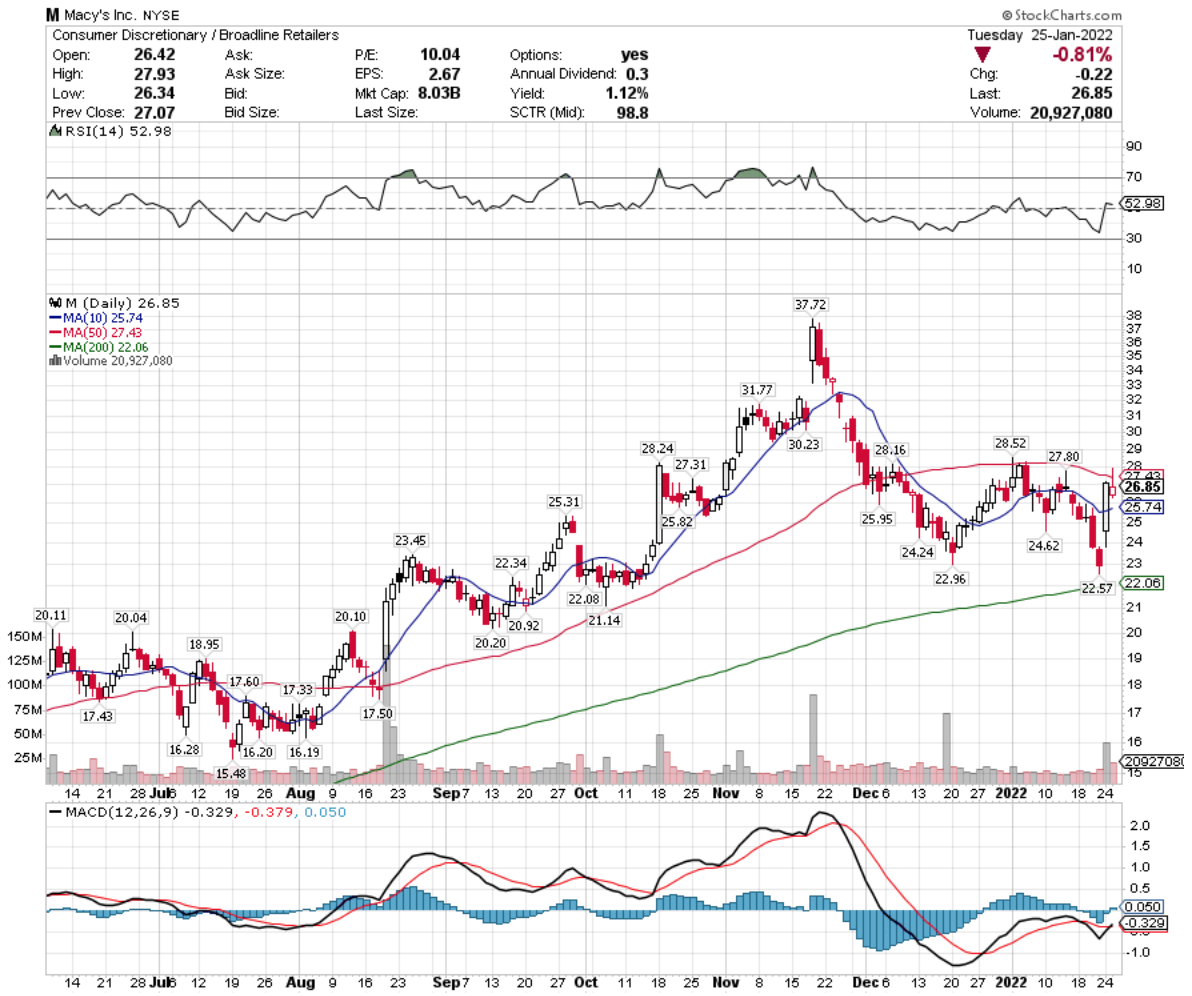Click the Prev Close value 27.07
Image resolution: width=1192 pixels, height=996 pixels.
pyautogui.click(x=154, y=113)
